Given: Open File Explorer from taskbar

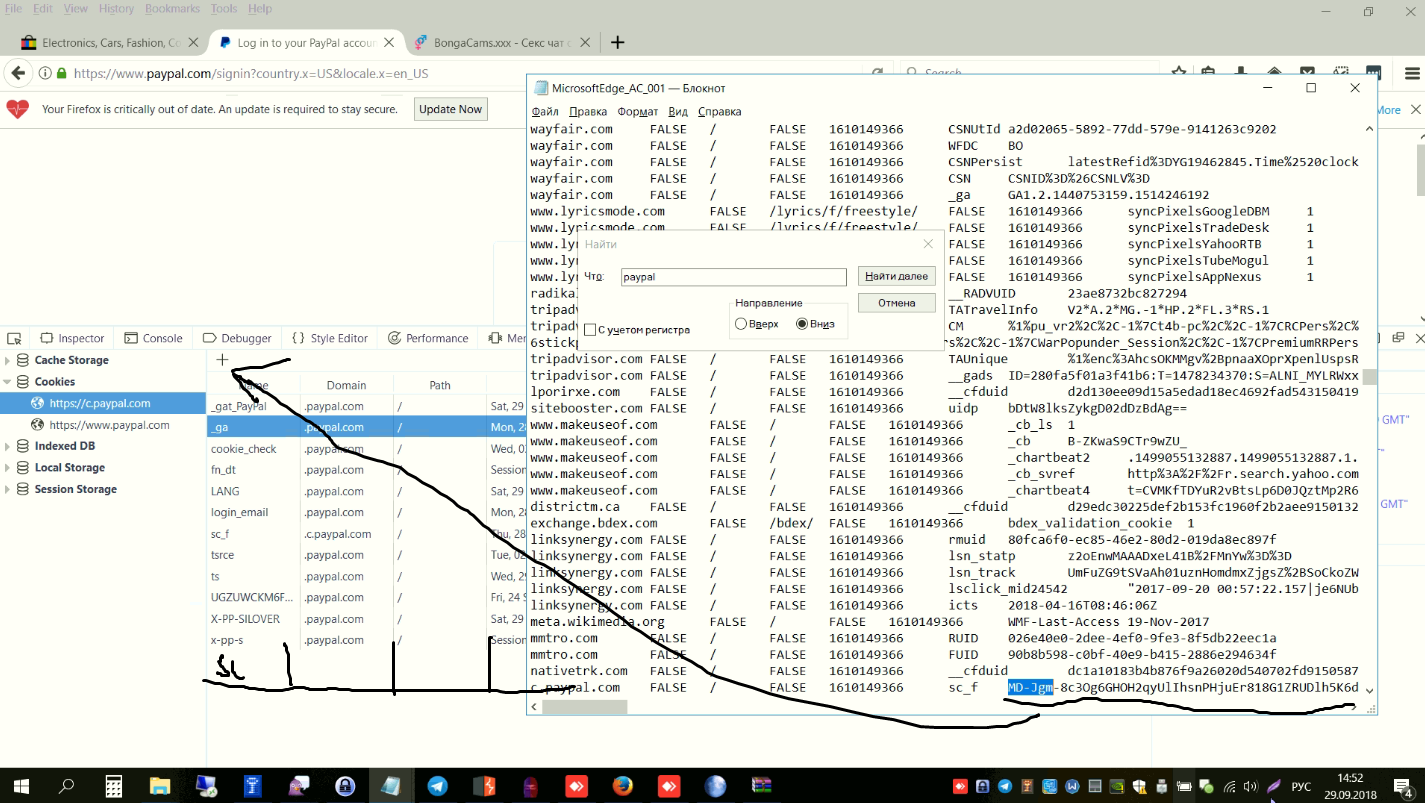Looking at the screenshot, I should click(x=160, y=786).
